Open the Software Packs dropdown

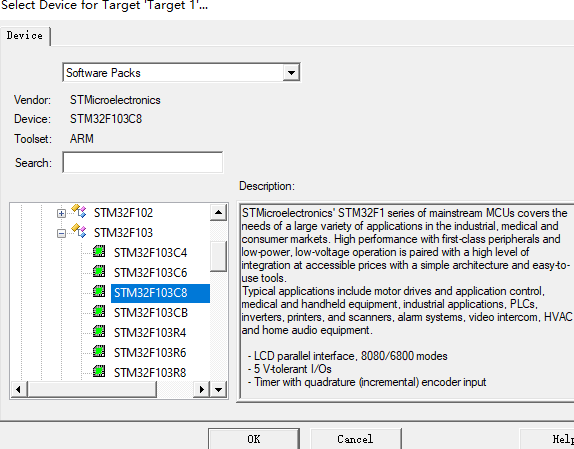(291, 72)
